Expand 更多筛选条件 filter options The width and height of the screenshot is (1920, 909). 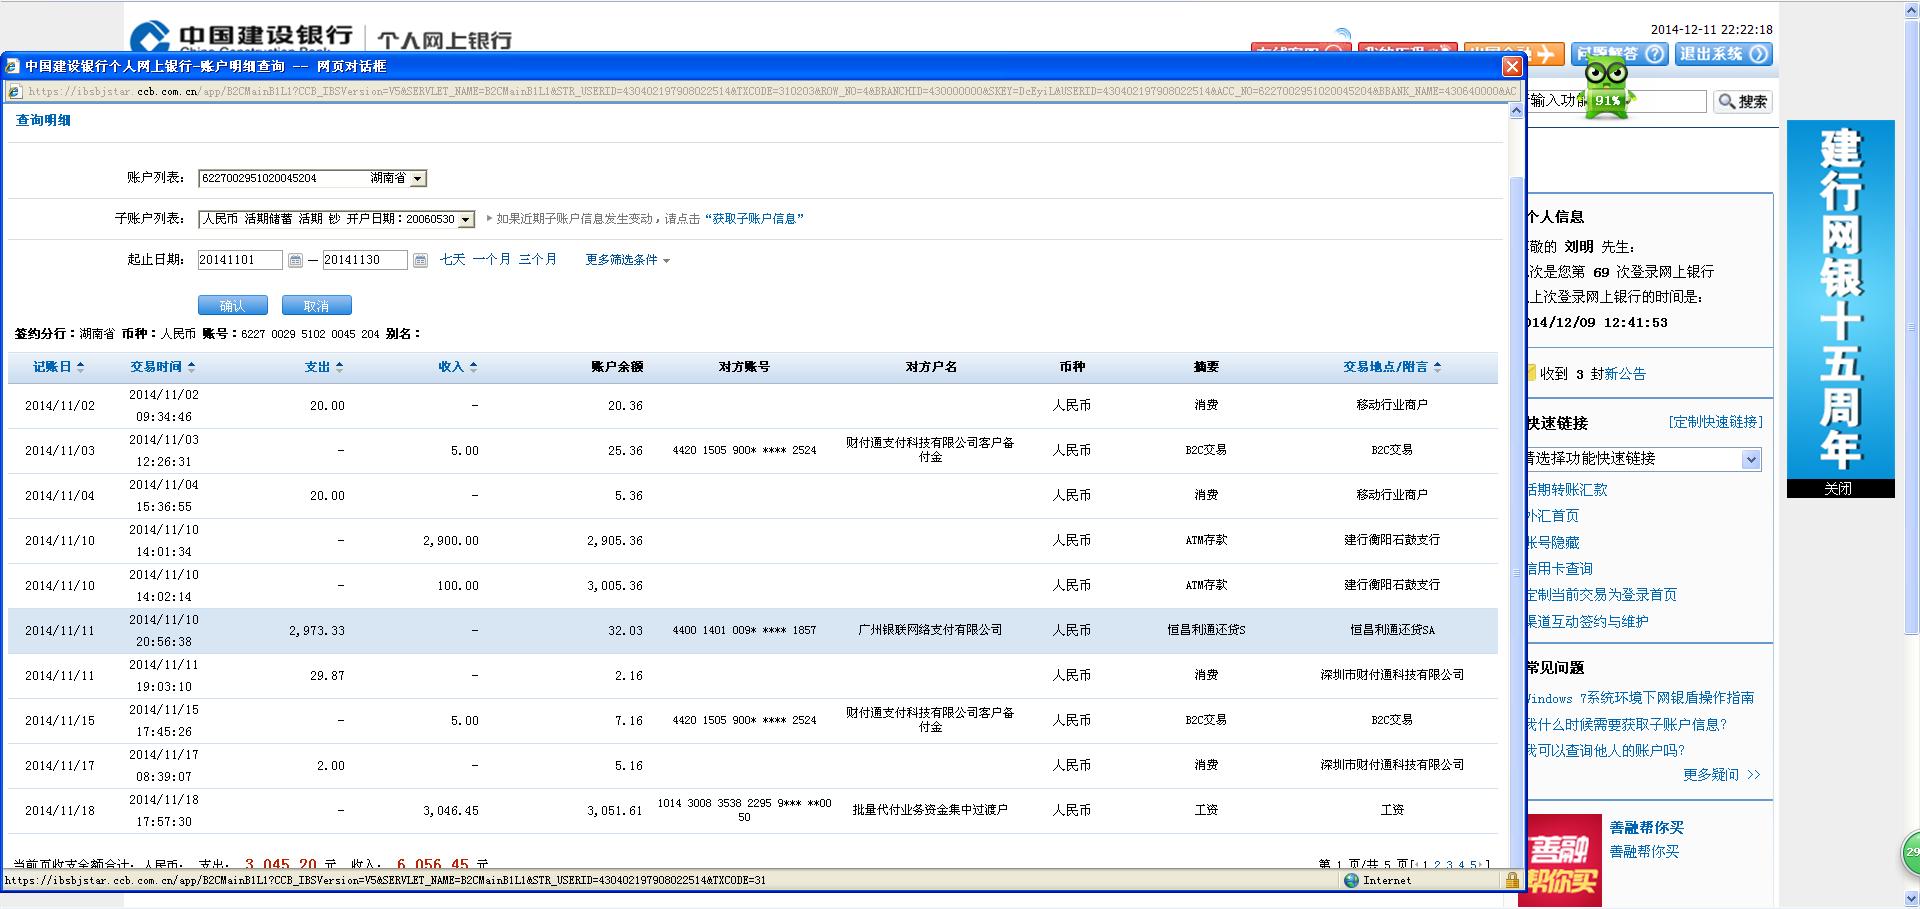[x=627, y=260]
